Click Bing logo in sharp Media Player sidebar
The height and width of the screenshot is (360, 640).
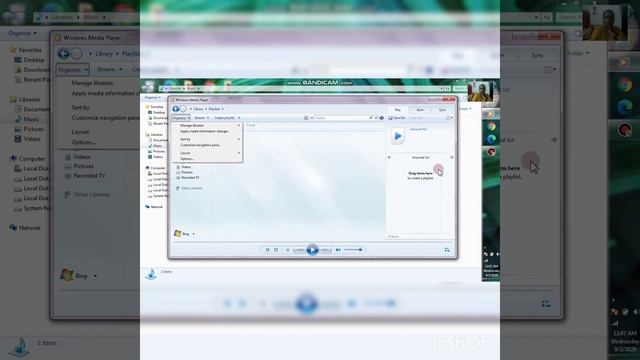click(177, 233)
